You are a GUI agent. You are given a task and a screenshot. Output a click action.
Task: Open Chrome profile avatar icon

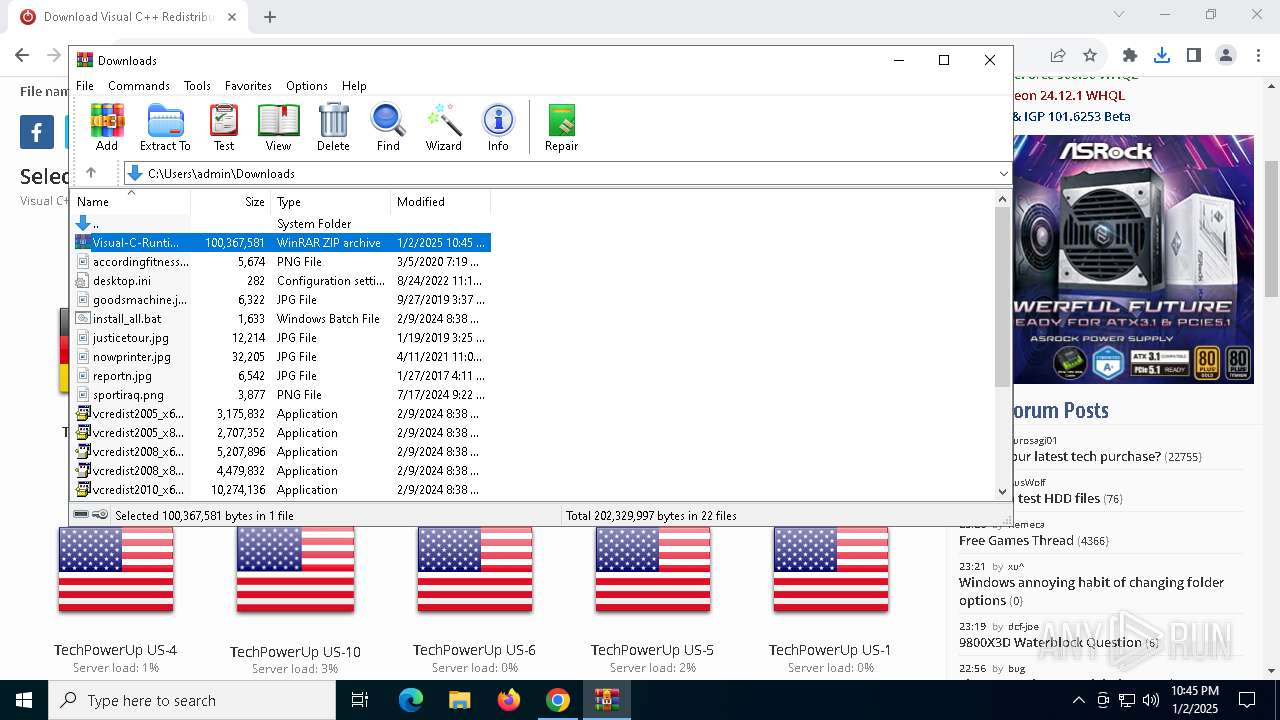click(1226, 55)
